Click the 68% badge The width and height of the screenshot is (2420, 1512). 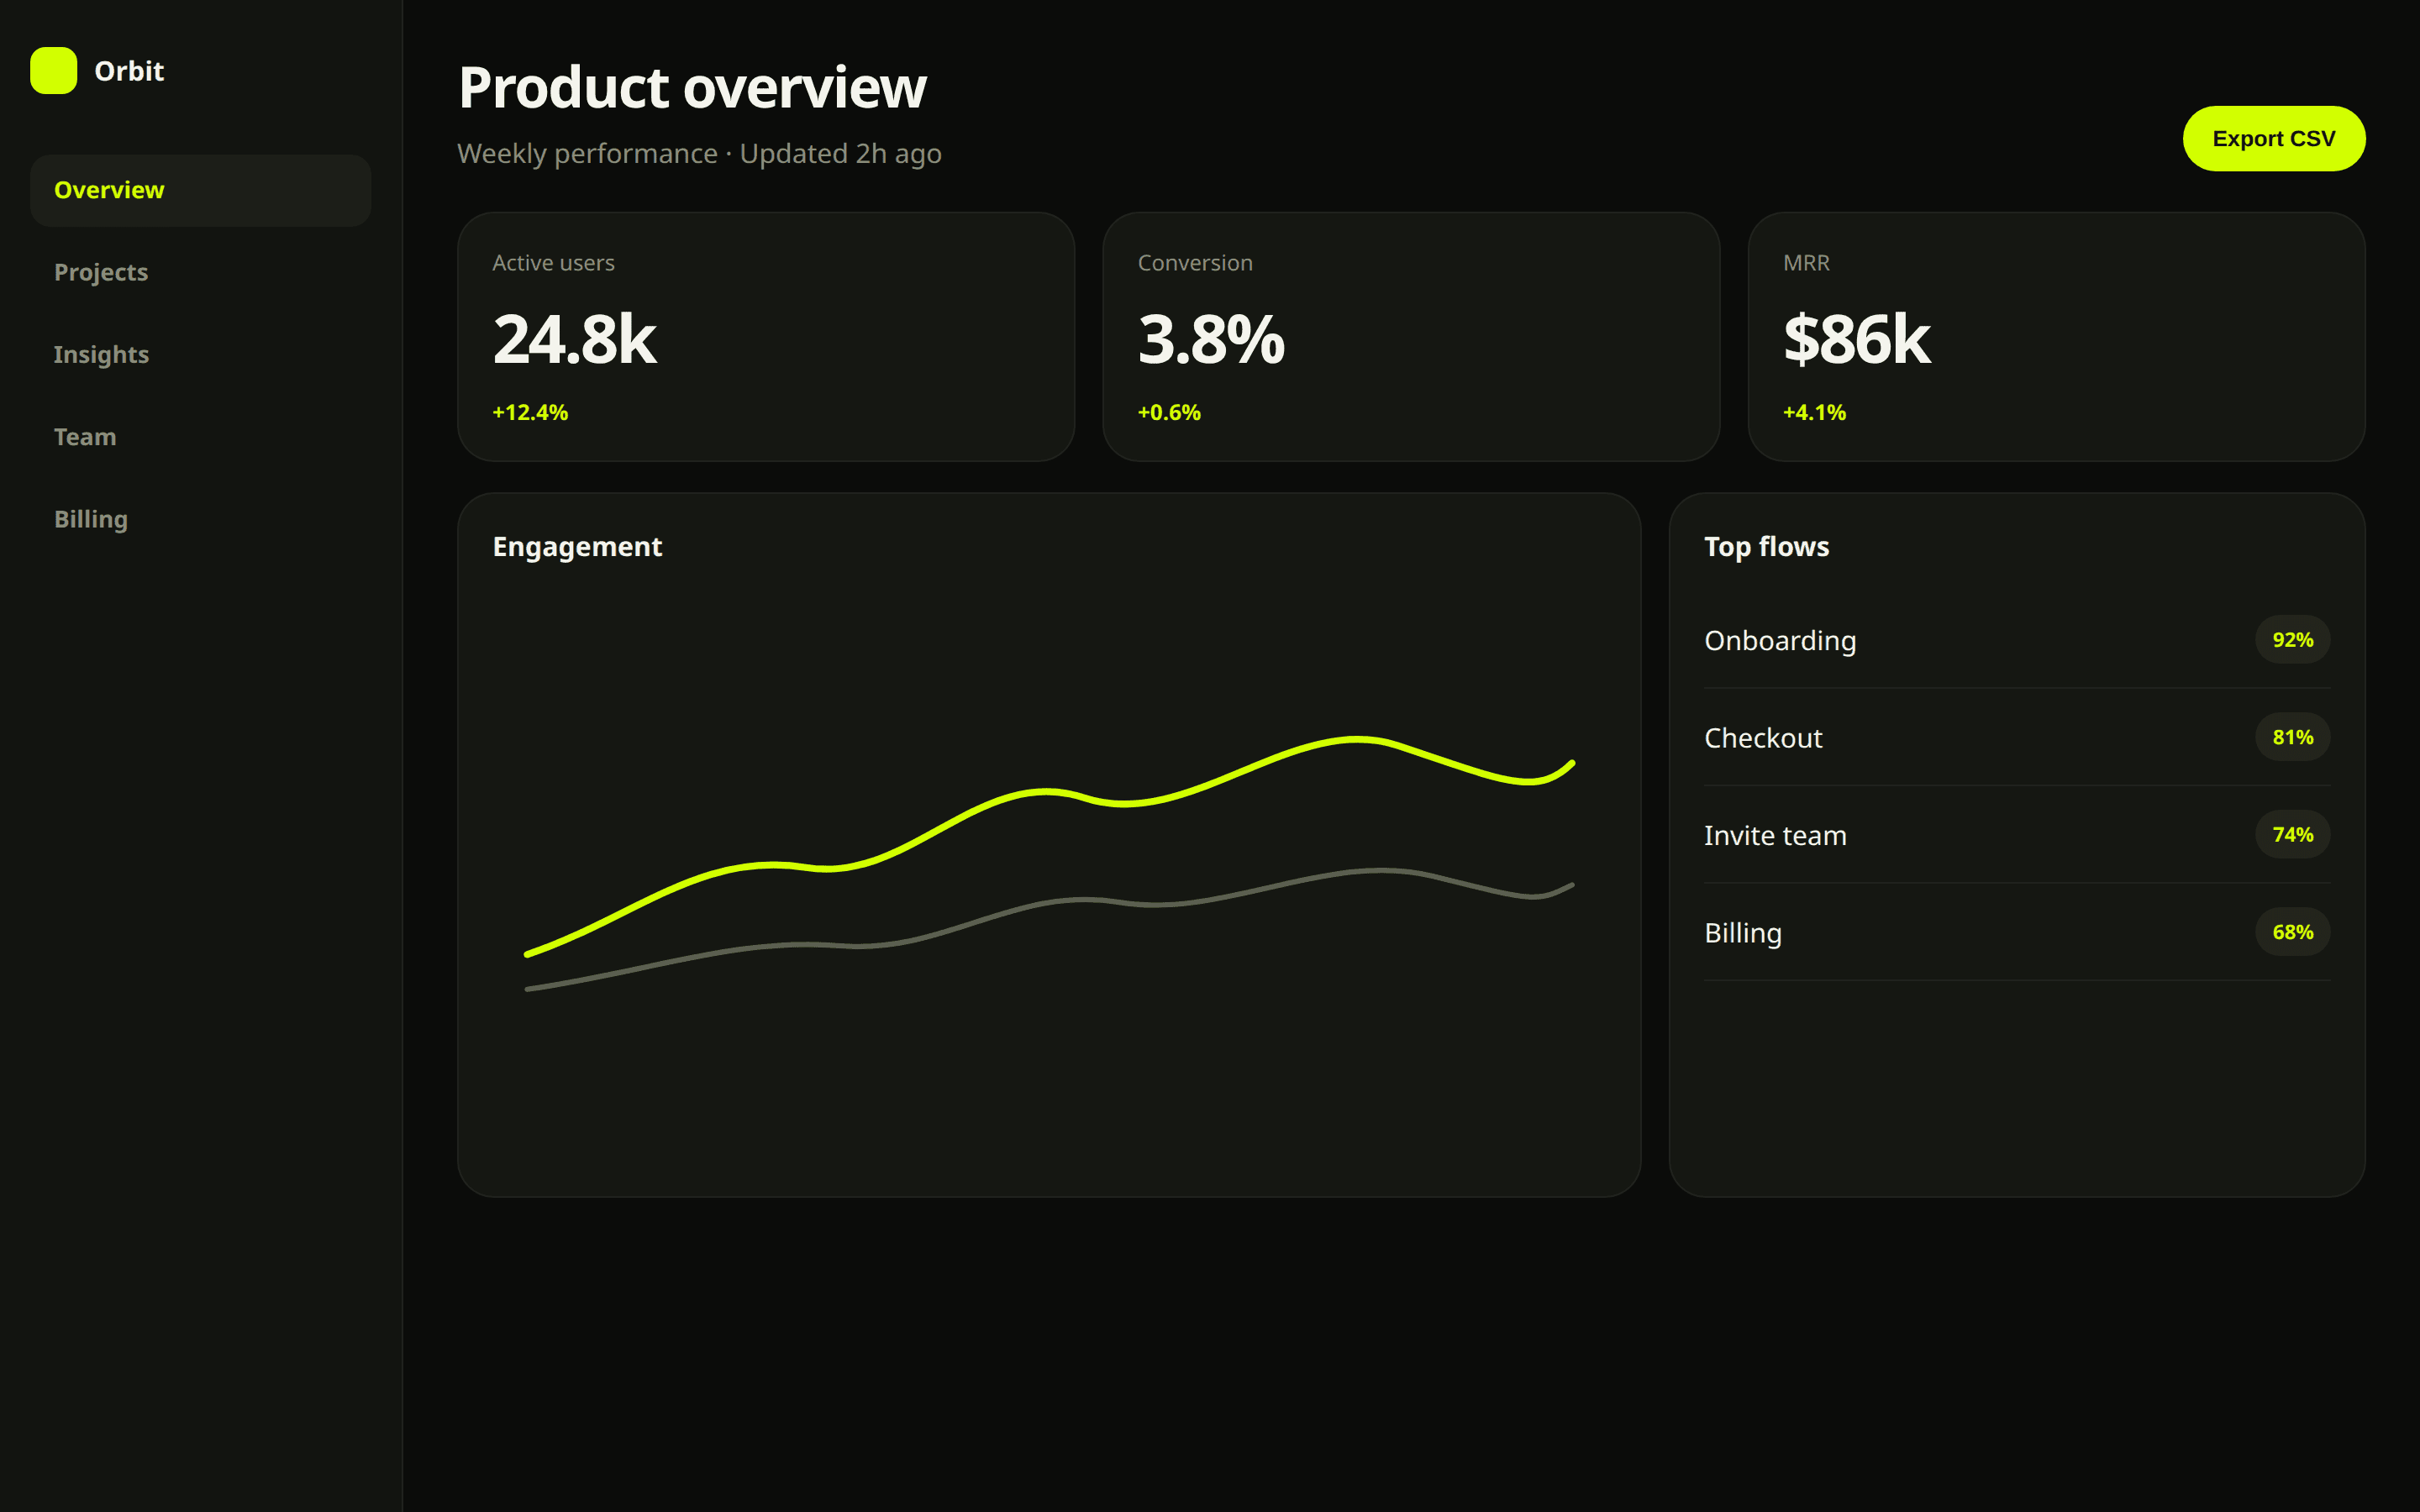pos(2292,932)
